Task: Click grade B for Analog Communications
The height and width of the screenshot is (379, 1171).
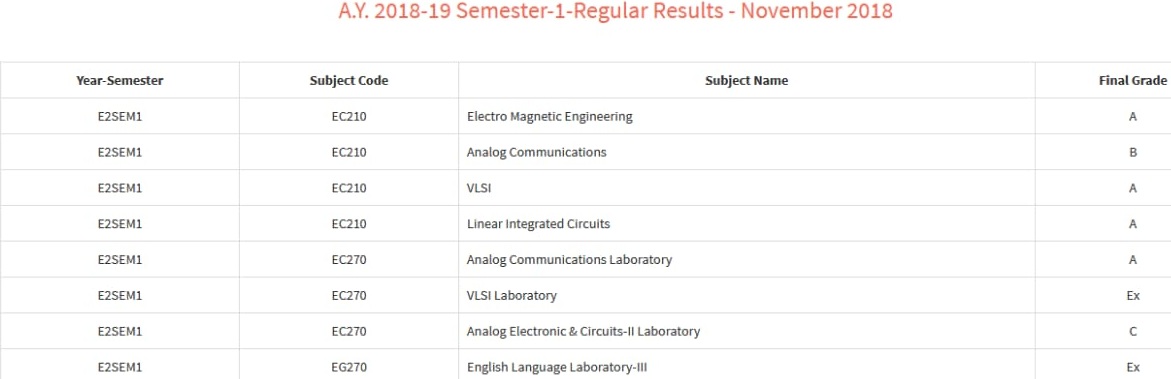Action: click(x=1133, y=152)
